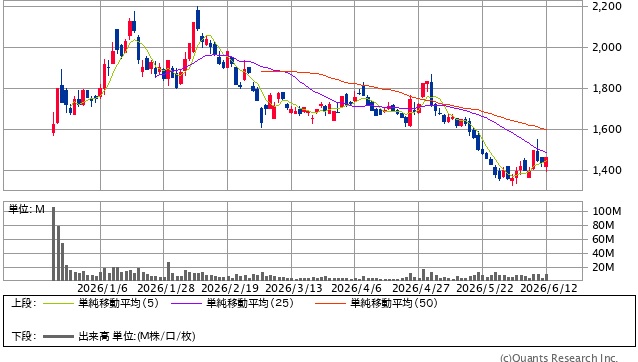Viewport: 638px width, 362px height.
Task: Click the 2026/3/13 date label
Action: tap(294, 288)
